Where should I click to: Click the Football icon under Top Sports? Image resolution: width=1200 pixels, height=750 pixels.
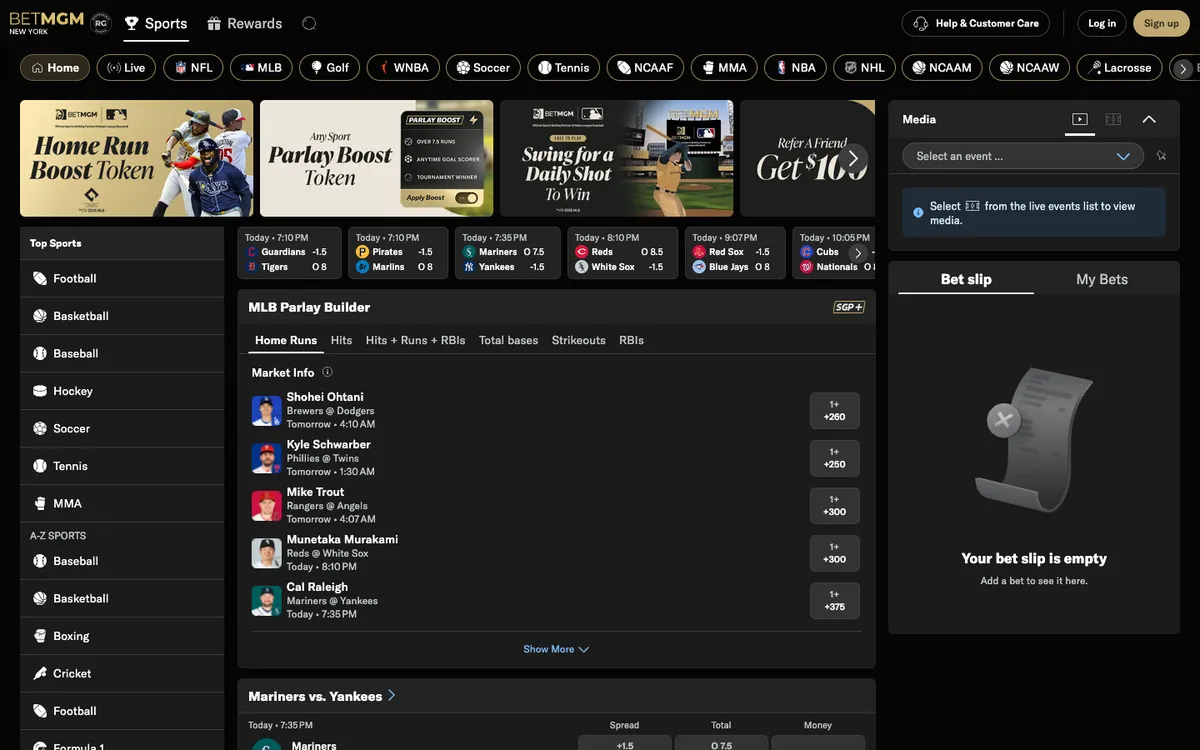[40, 279]
